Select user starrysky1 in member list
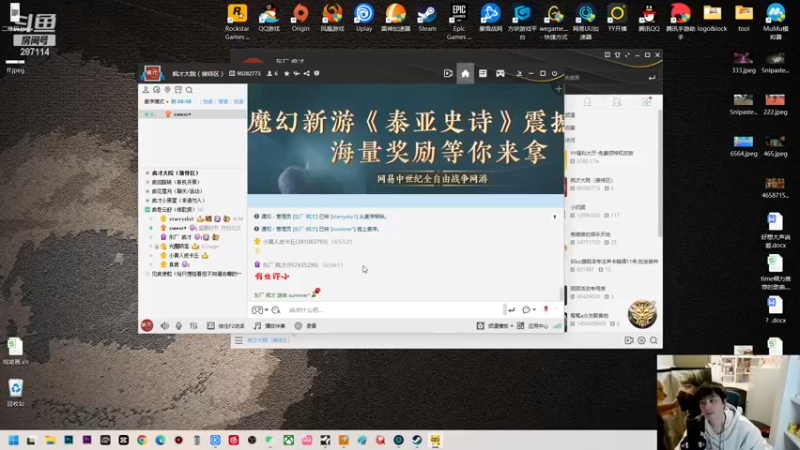The width and height of the screenshot is (800, 450). pos(181,219)
